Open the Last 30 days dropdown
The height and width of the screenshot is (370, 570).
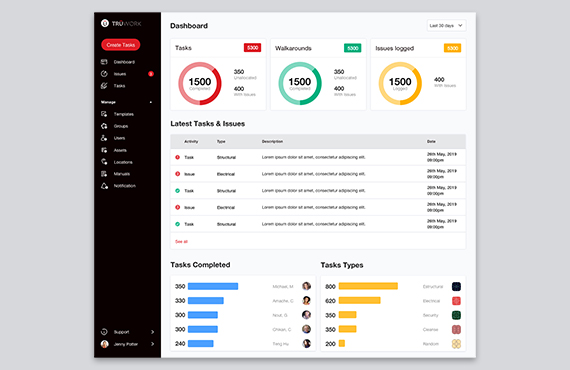tap(446, 25)
